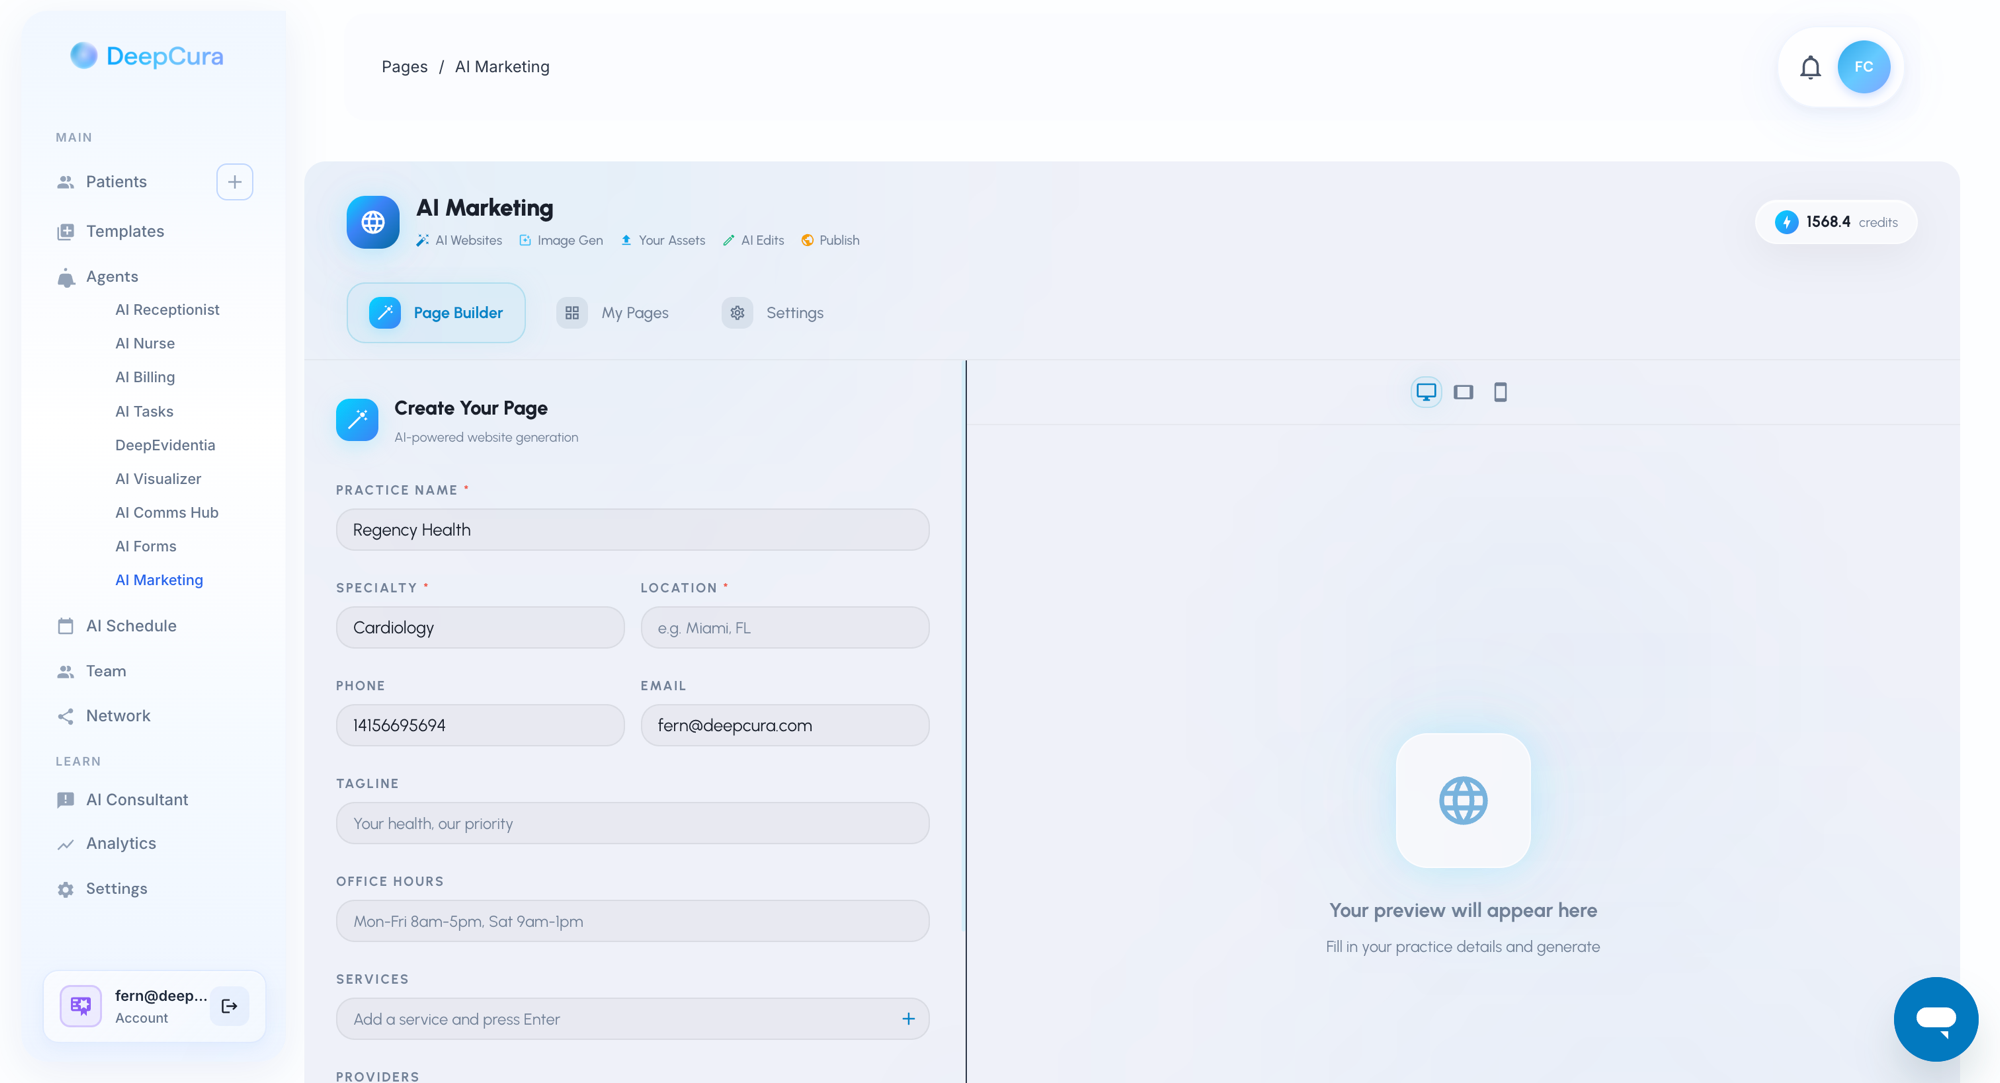The width and height of the screenshot is (2000, 1083).
Task: Open Templates in the sidebar
Action: click(125, 231)
